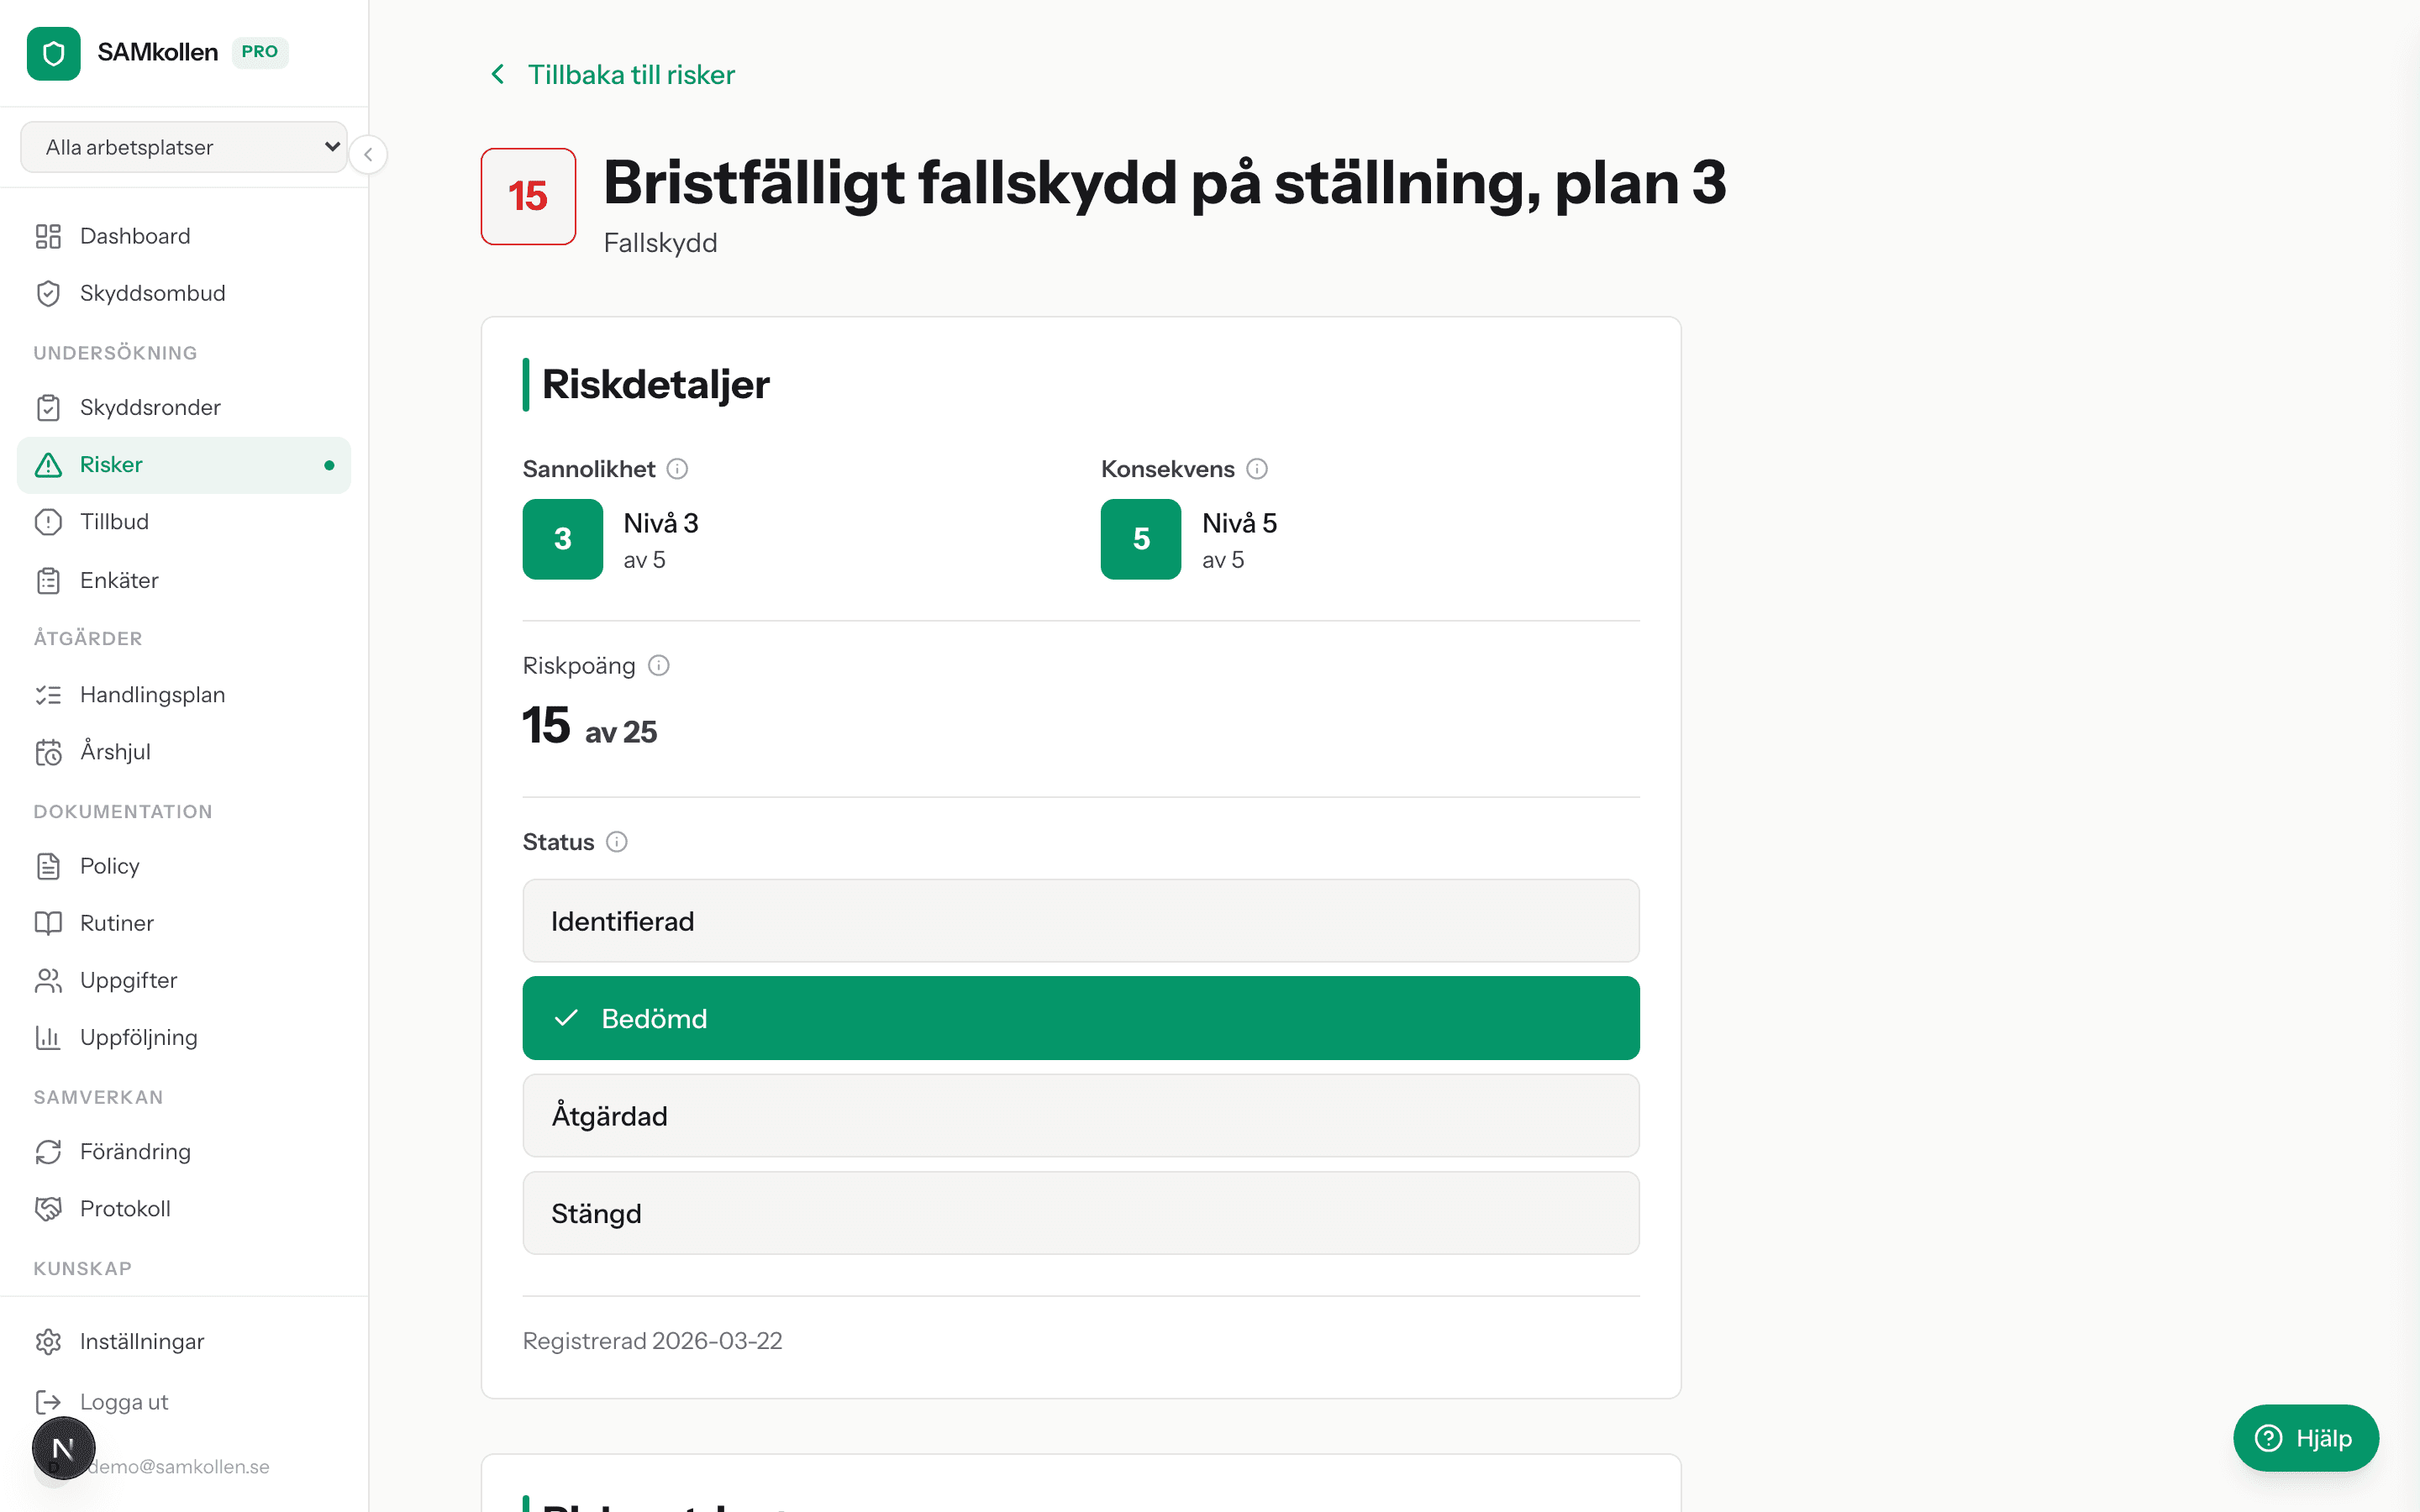Select the Identifierad status option
The height and width of the screenshot is (1512, 2420).
pyautogui.click(x=1079, y=920)
